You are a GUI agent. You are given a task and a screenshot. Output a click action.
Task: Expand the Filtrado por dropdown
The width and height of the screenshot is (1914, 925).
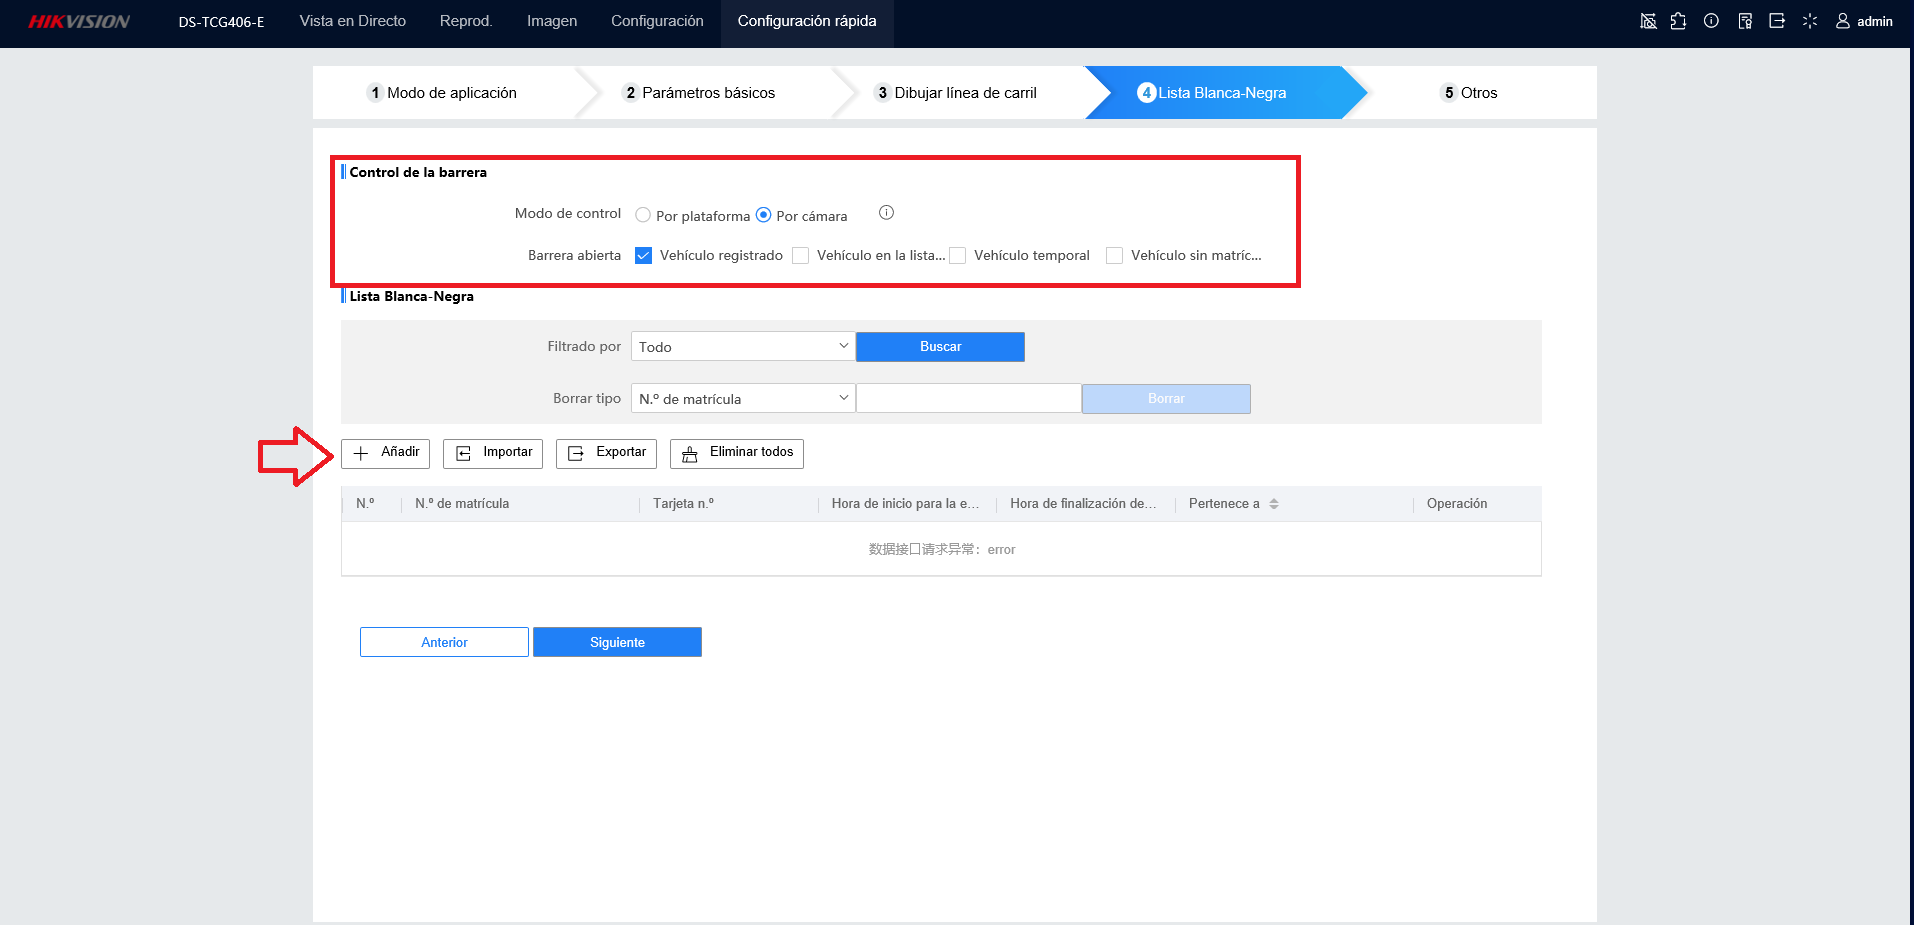743,347
